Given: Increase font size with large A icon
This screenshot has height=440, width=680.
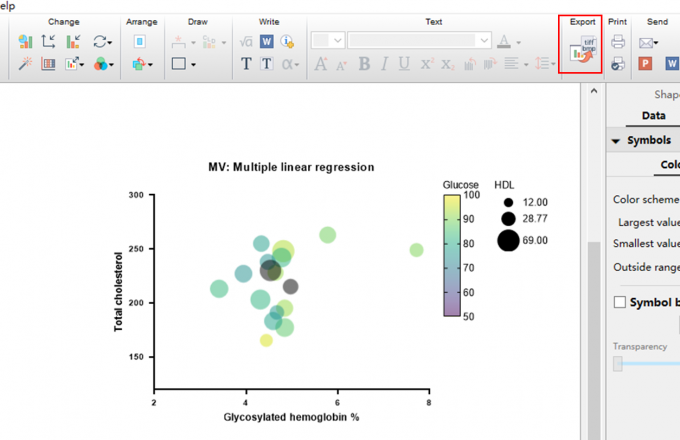Looking at the screenshot, I should pyautogui.click(x=320, y=64).
